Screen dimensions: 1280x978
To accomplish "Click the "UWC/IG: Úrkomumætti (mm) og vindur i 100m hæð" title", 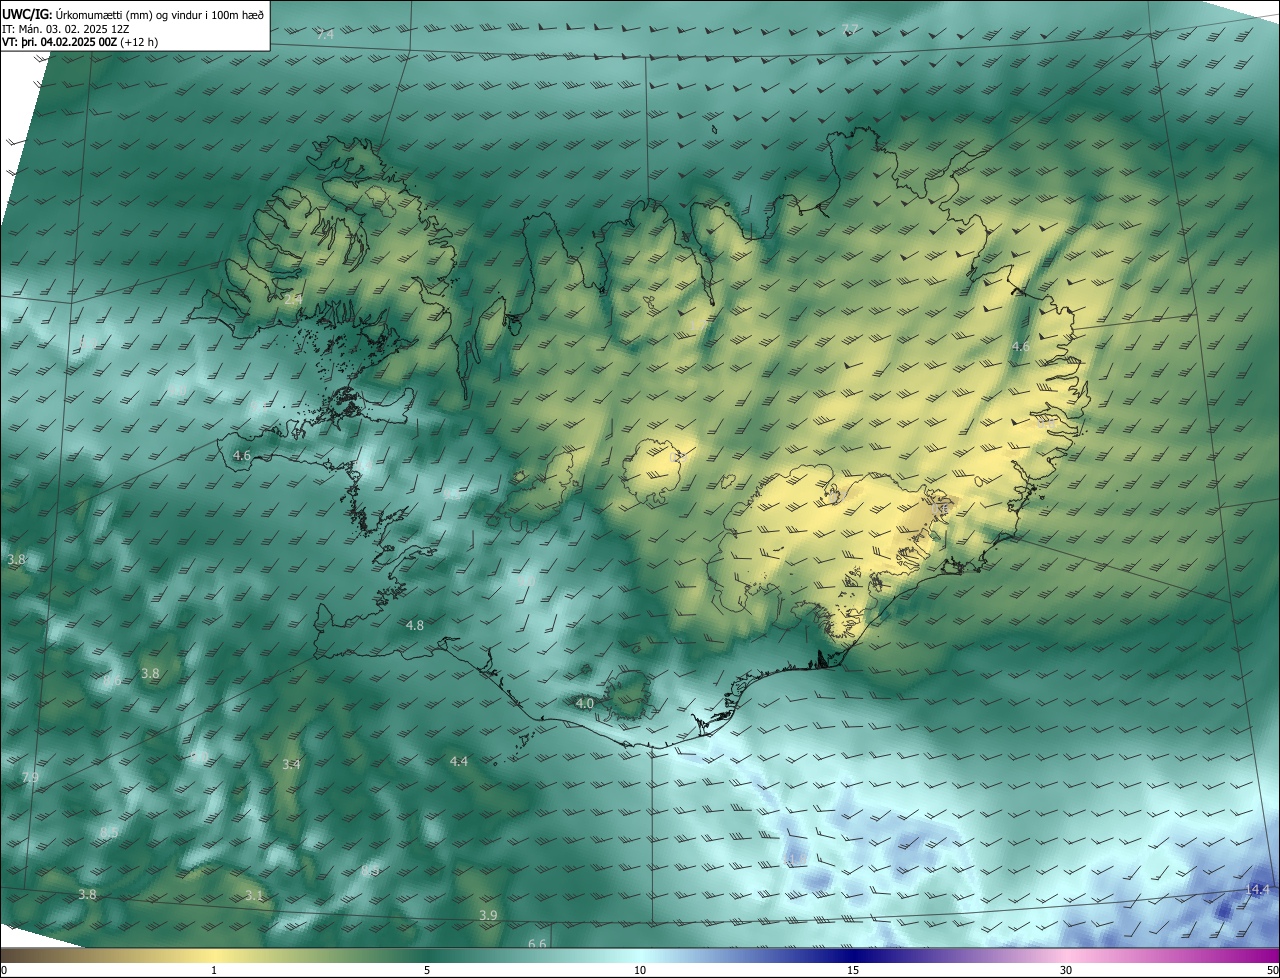I will (x=133, y=14).
